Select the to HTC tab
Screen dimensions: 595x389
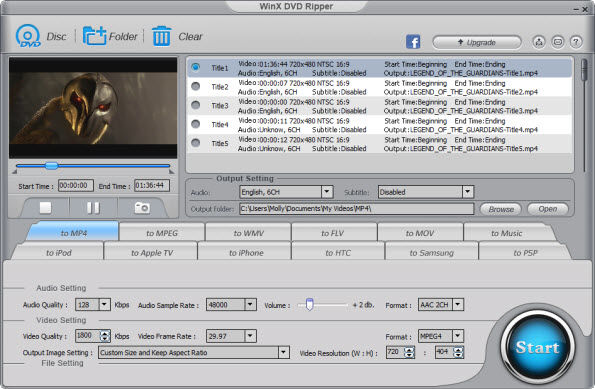[338, 252]
